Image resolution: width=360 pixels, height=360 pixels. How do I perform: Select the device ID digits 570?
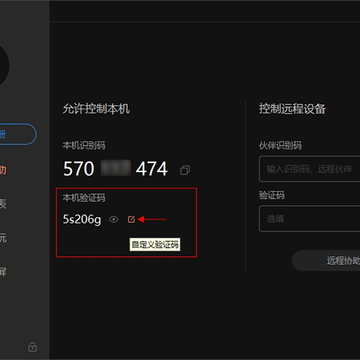79,169
